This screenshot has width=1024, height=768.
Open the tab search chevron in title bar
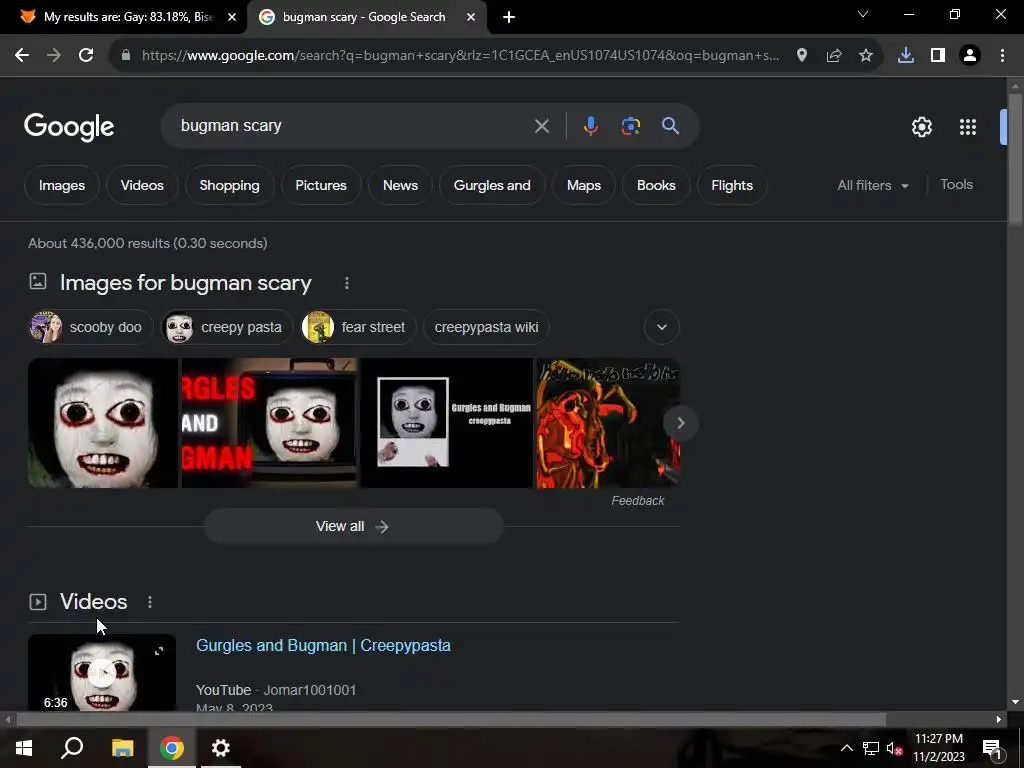[863, 14]
